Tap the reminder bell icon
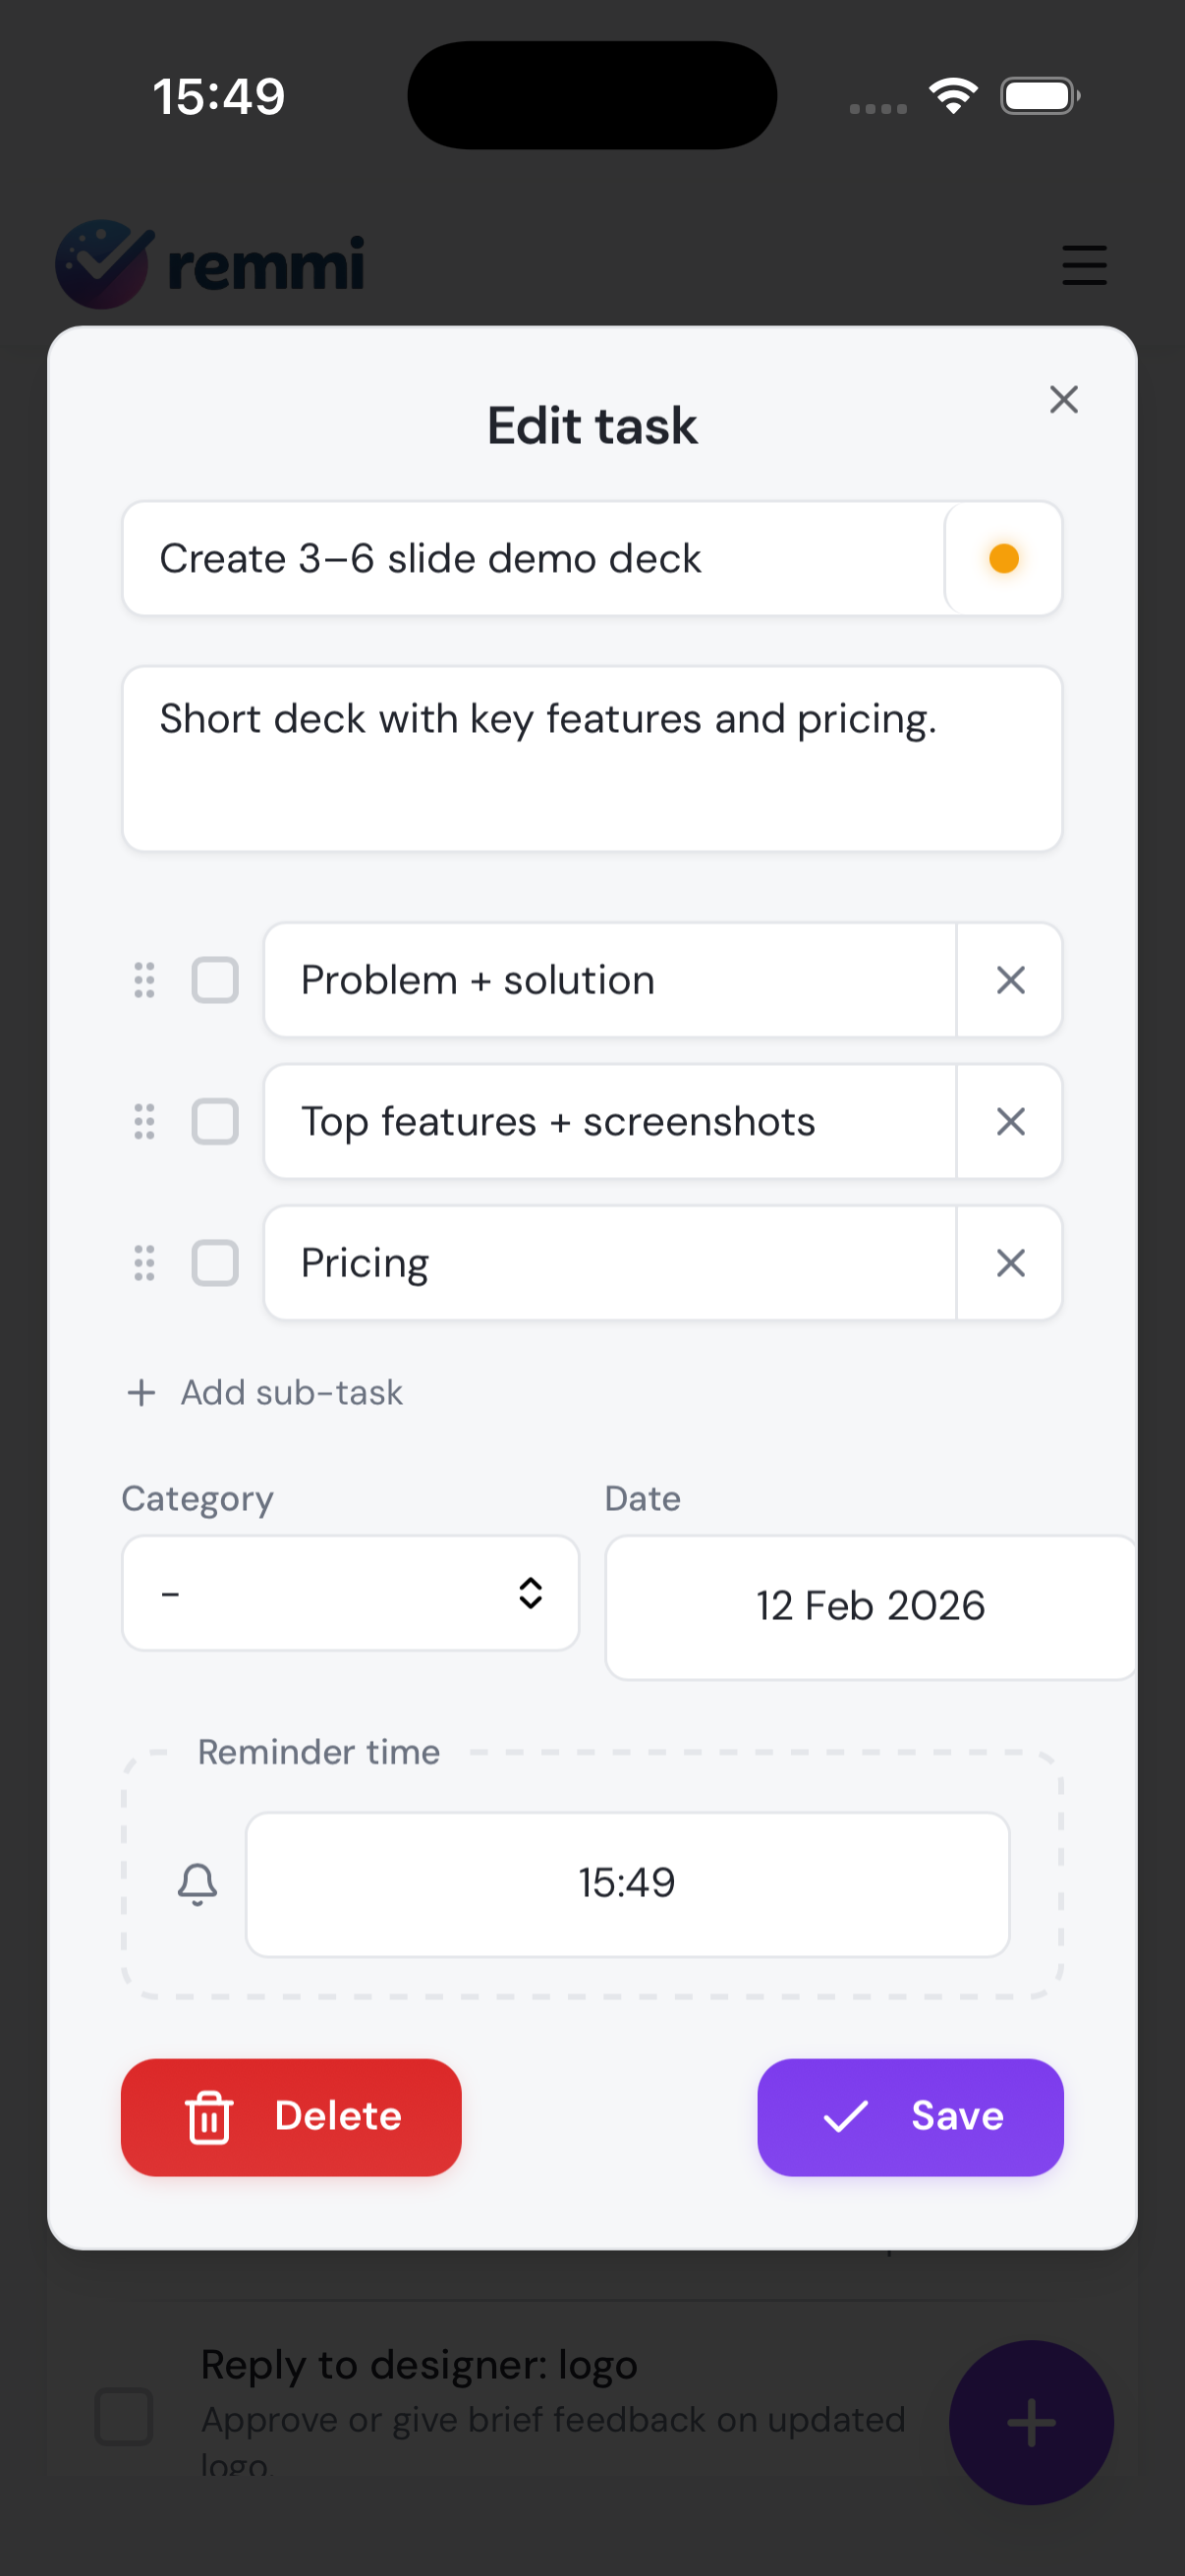Screen dimensions: 1185x2576 tap(197, 1884)
